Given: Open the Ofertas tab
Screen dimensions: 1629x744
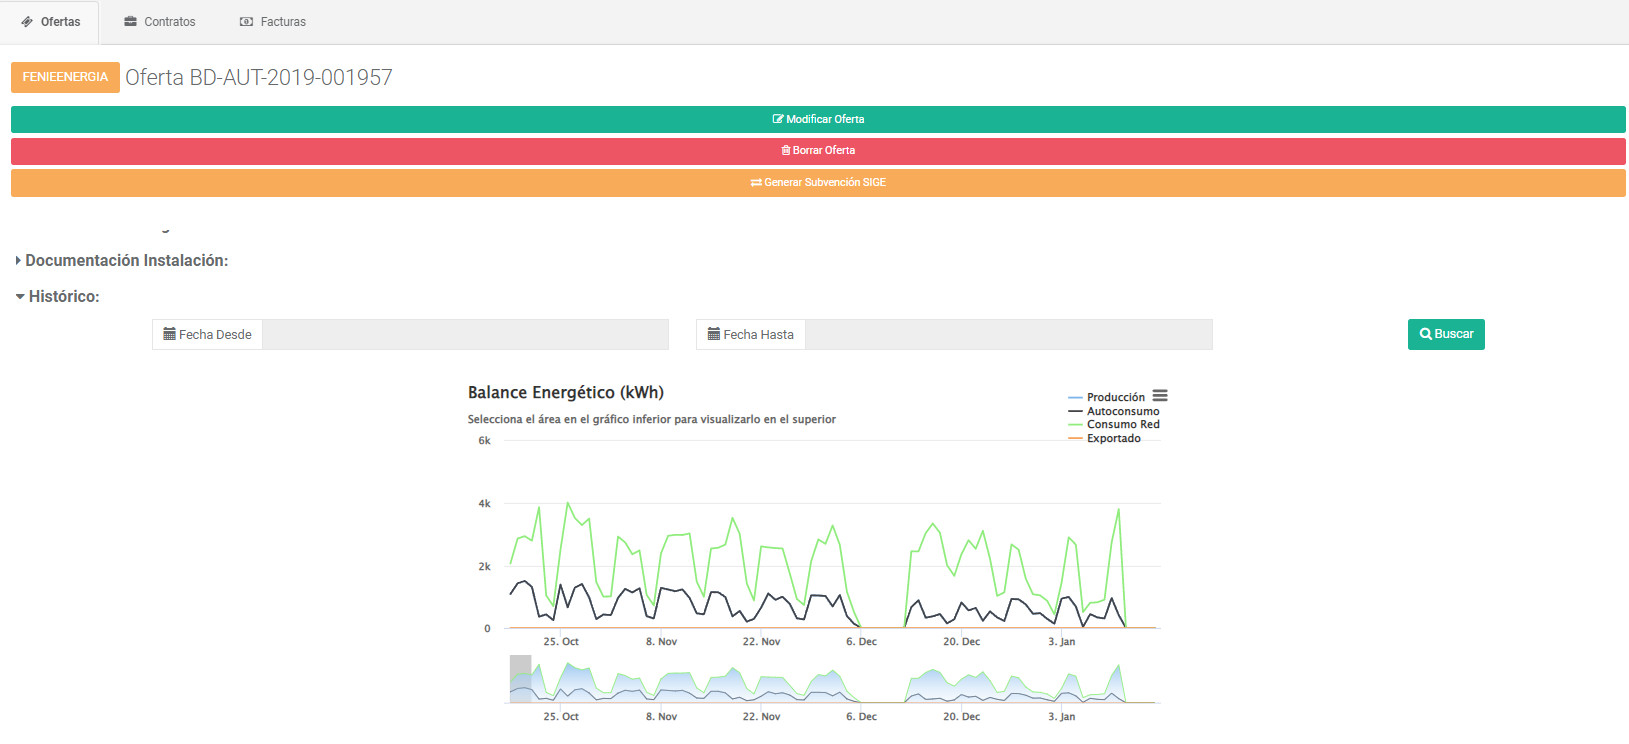Looking at the screenshot, I should tap(50, 22).
